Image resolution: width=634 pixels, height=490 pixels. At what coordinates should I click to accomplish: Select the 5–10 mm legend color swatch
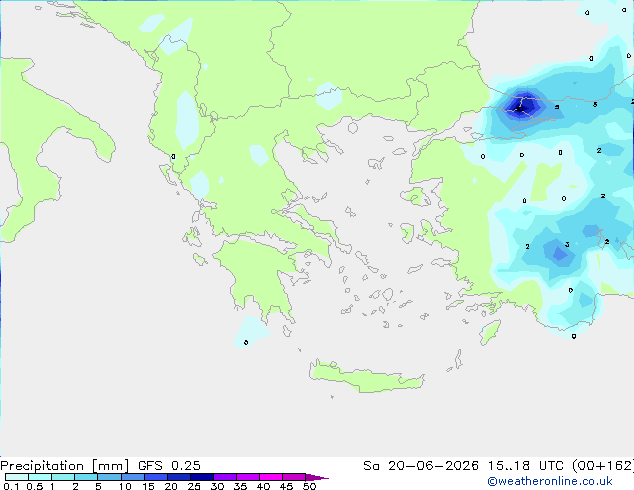click(109, 477)
